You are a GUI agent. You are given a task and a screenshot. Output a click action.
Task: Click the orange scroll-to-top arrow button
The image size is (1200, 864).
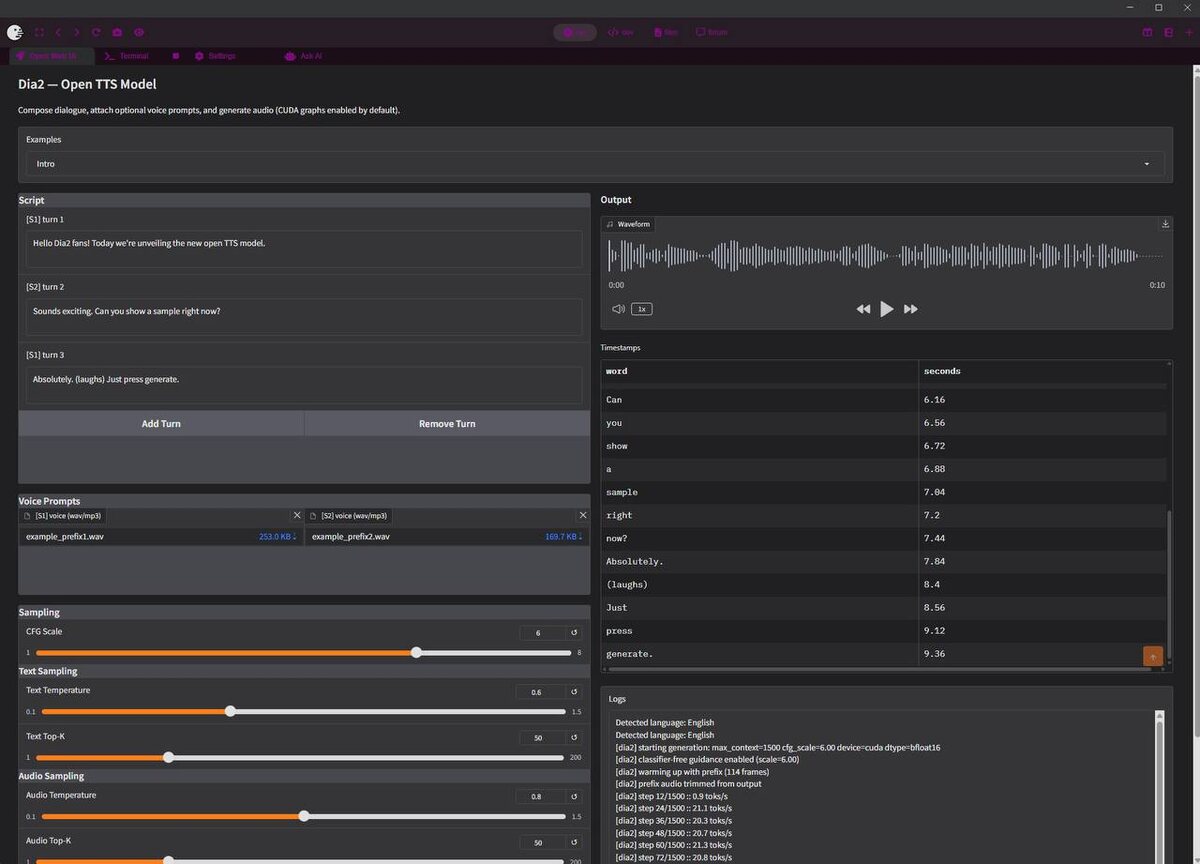(x=1152, y=656)
